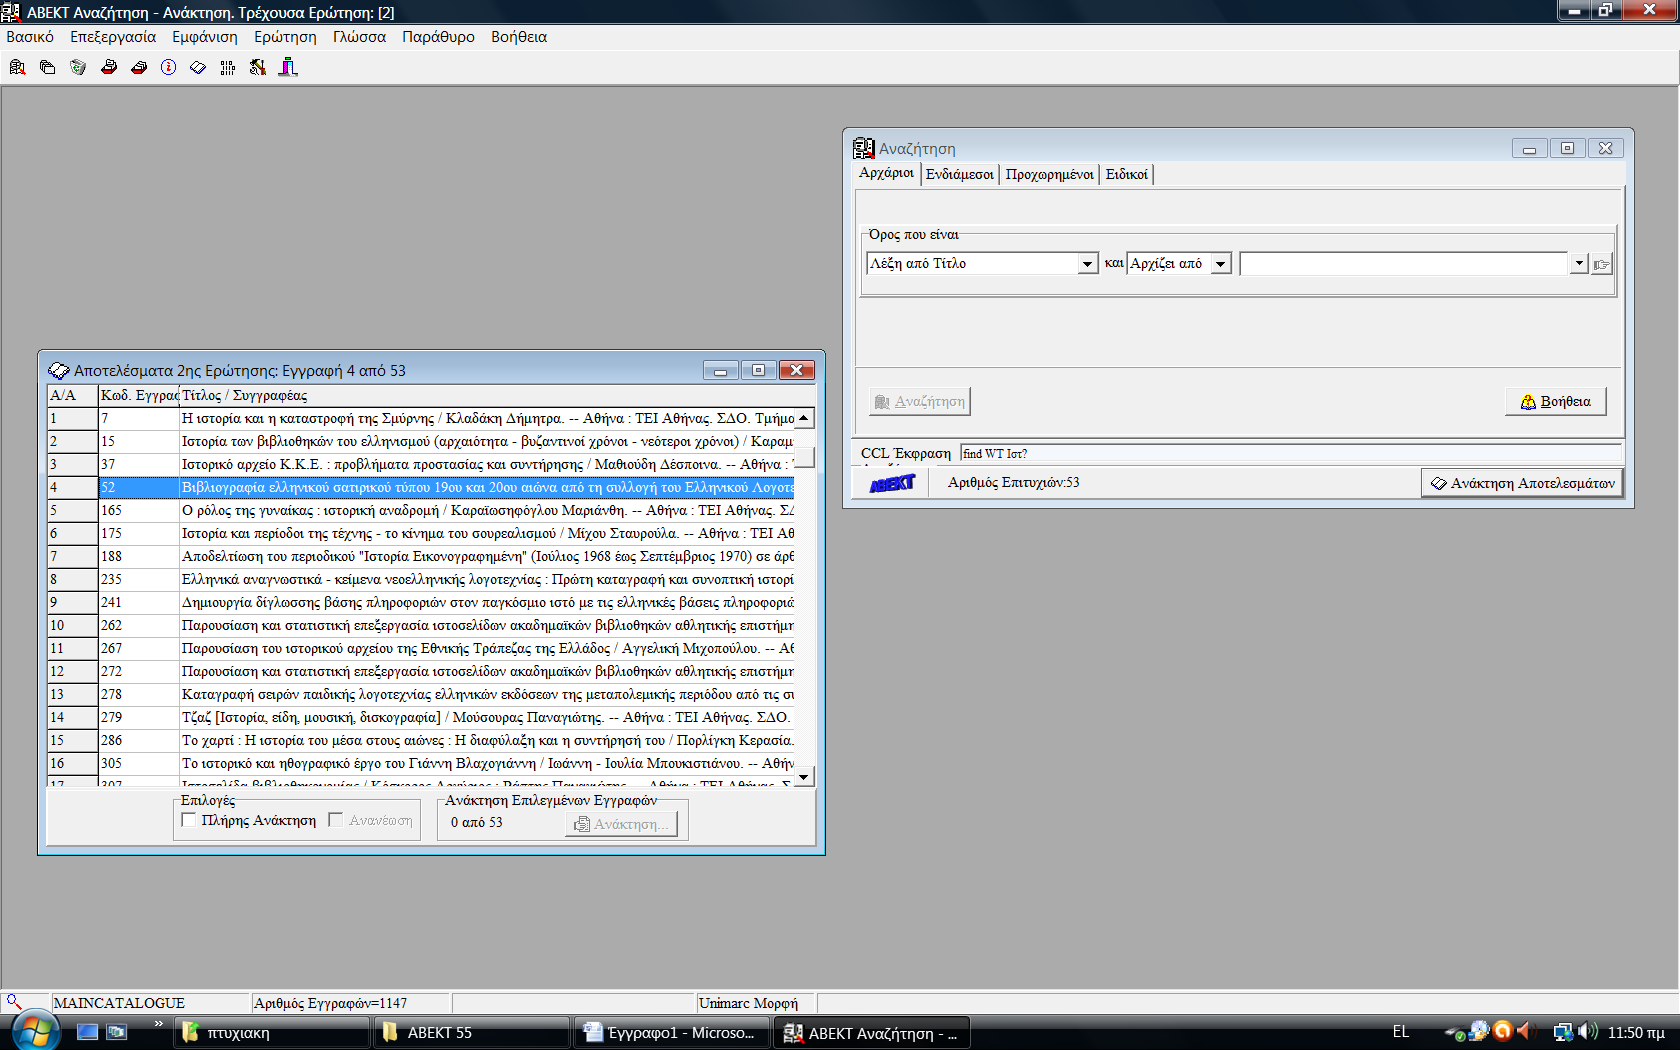Select the row 'Τζαζ [Ιστορία, είδη, μουσική, δισκογραφία]'
The width and height of the screenshot is (1680, 1050).
[421, 717]
